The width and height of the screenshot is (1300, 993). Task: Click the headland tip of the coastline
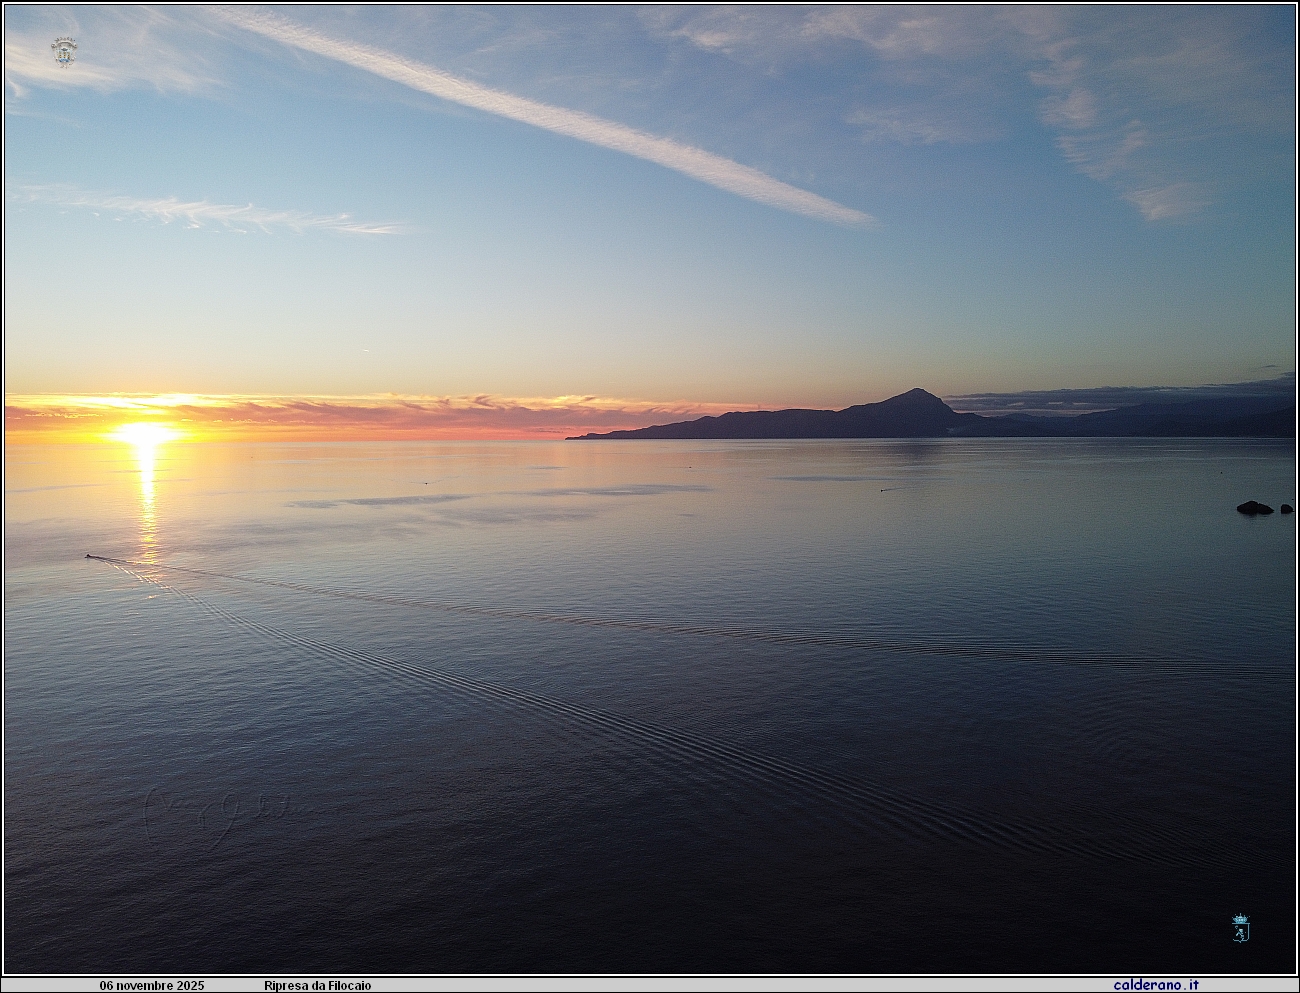click(574, 437)
